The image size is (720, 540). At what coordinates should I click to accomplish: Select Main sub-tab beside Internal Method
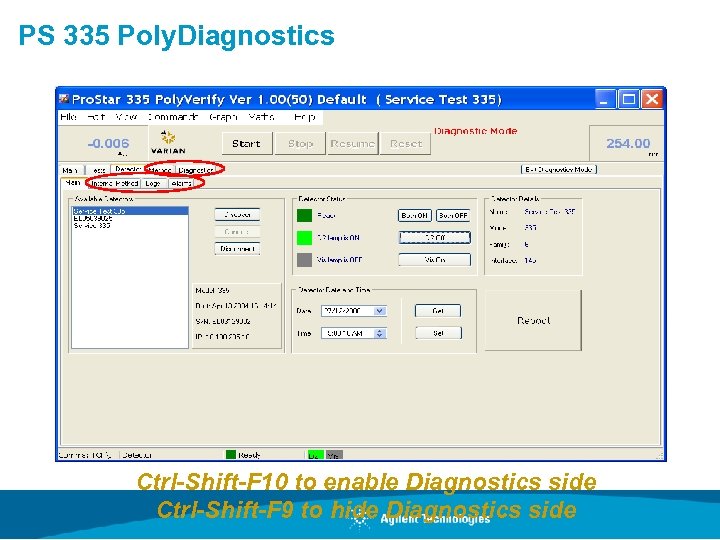coord(73,183)
